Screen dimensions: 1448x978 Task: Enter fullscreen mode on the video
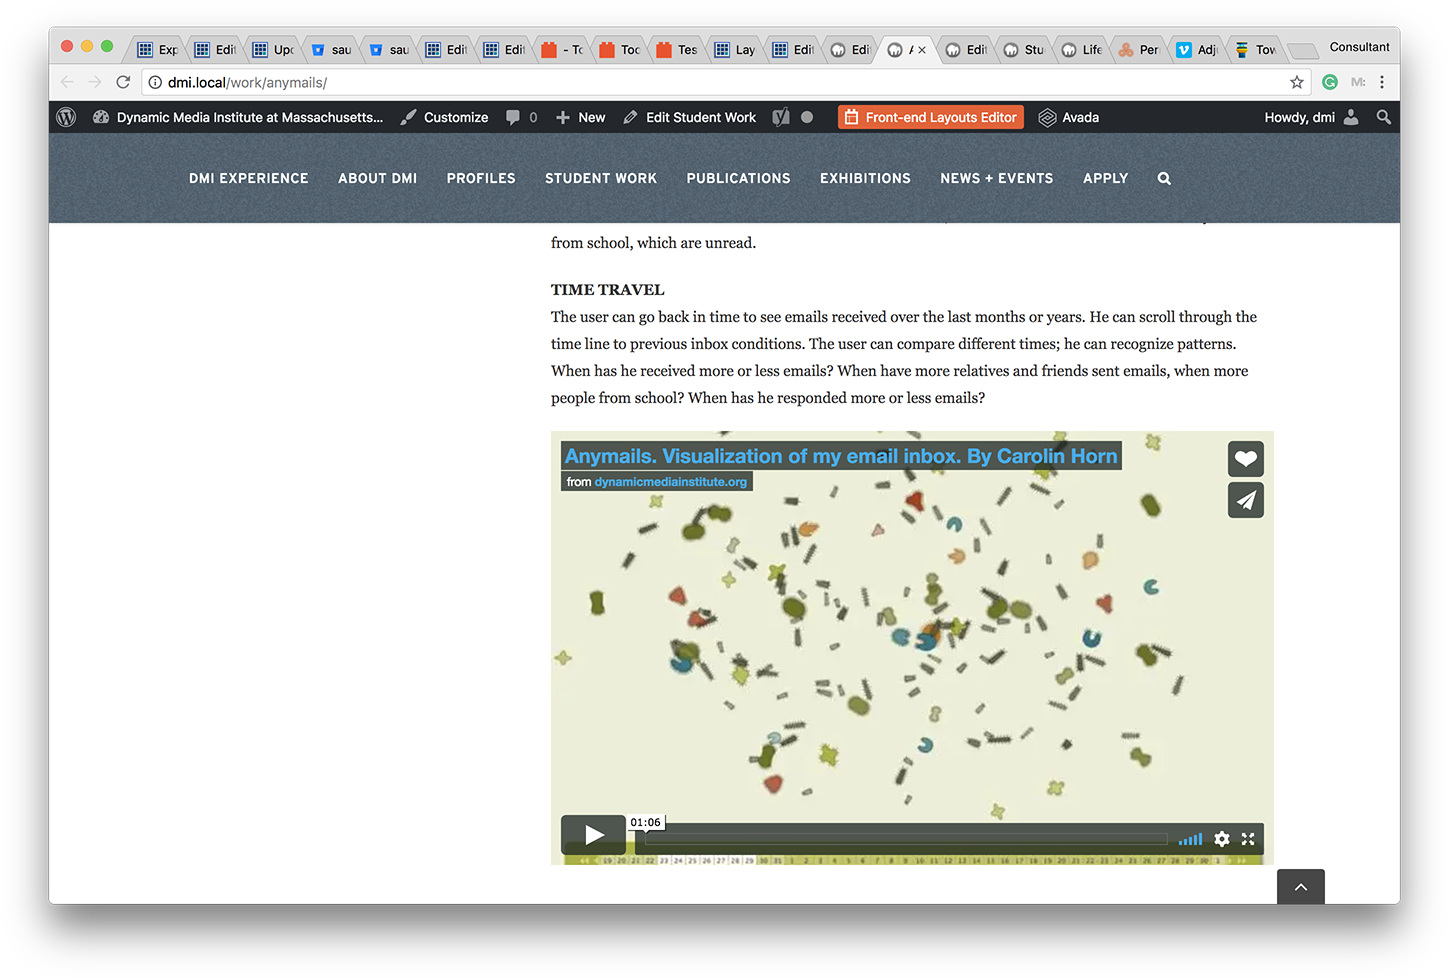coord(1248,839)
